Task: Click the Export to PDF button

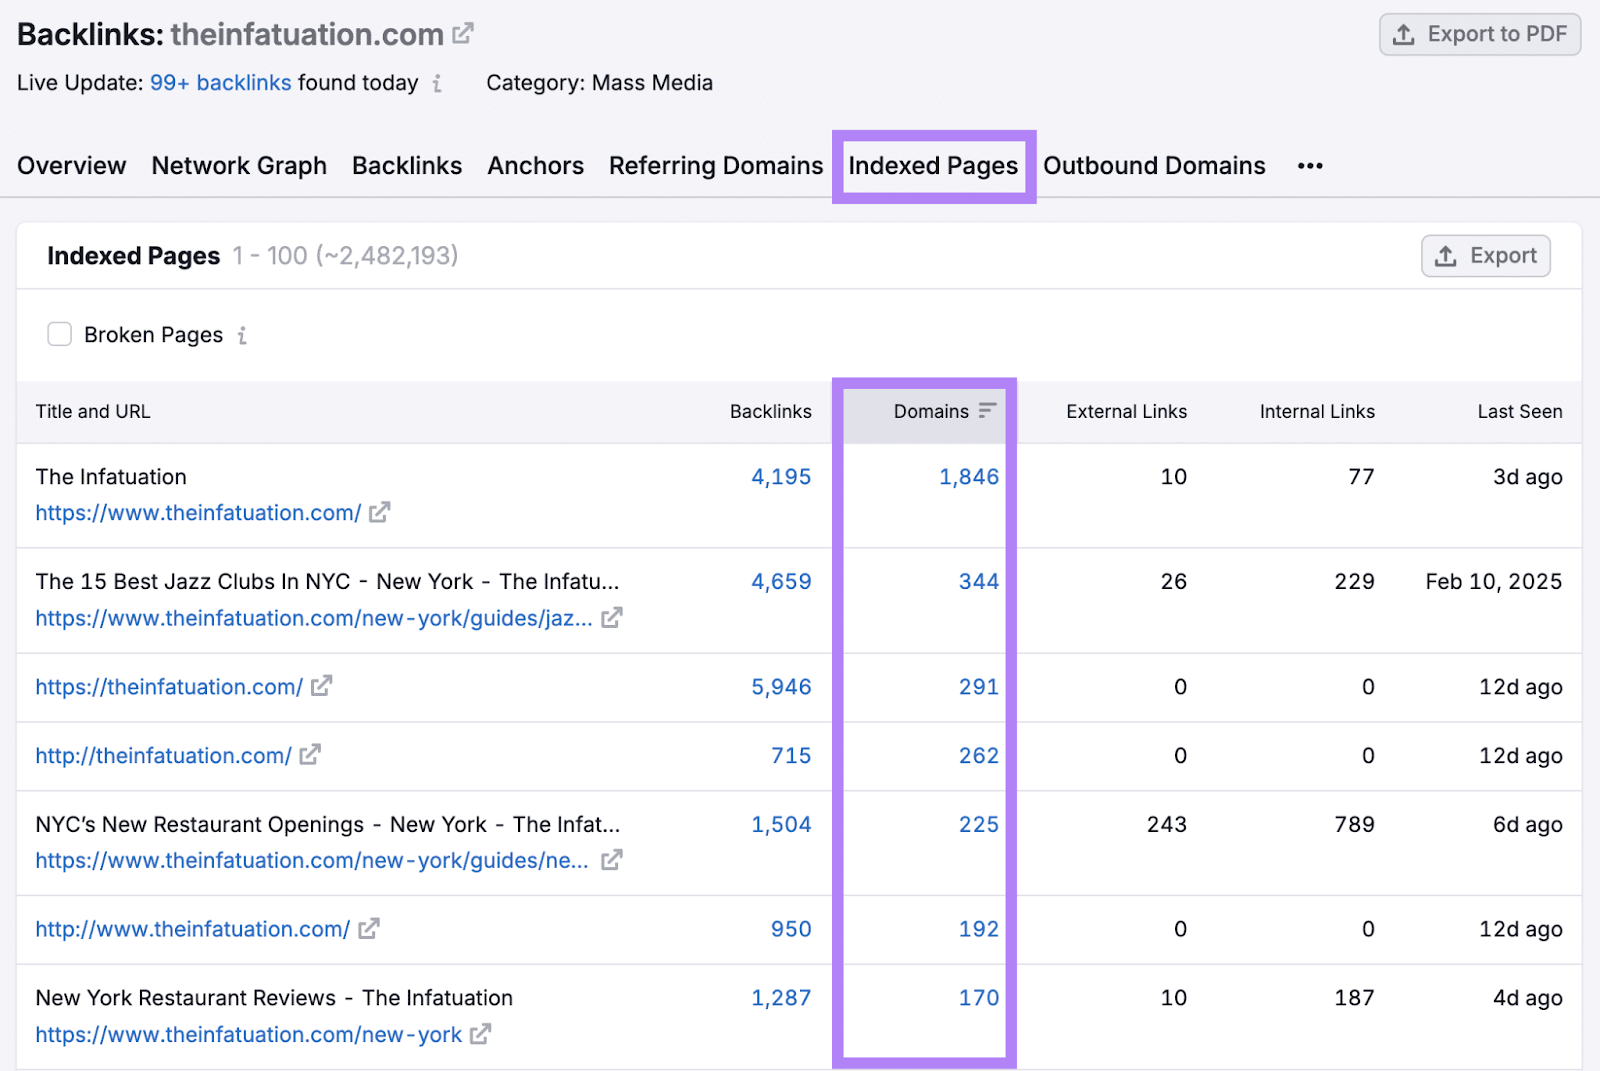Action: [x=1480, y=34]
